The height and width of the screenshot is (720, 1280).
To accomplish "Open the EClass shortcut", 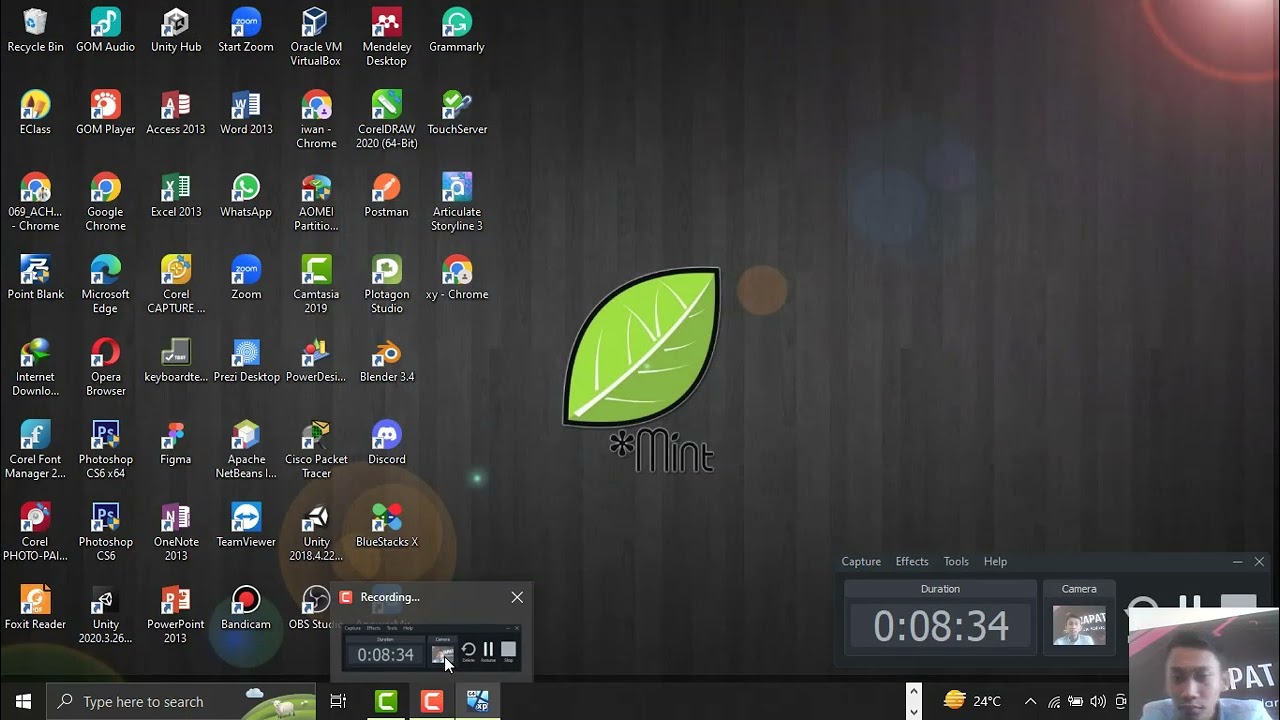I will pos(35,113).
